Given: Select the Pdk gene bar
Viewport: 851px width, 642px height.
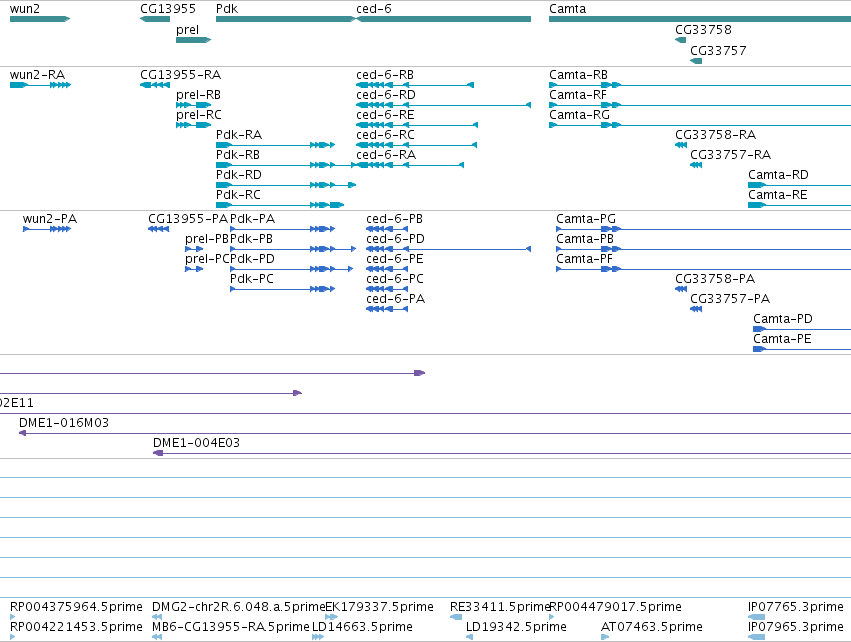Looking at the screenshot, I should pos(285,19).
